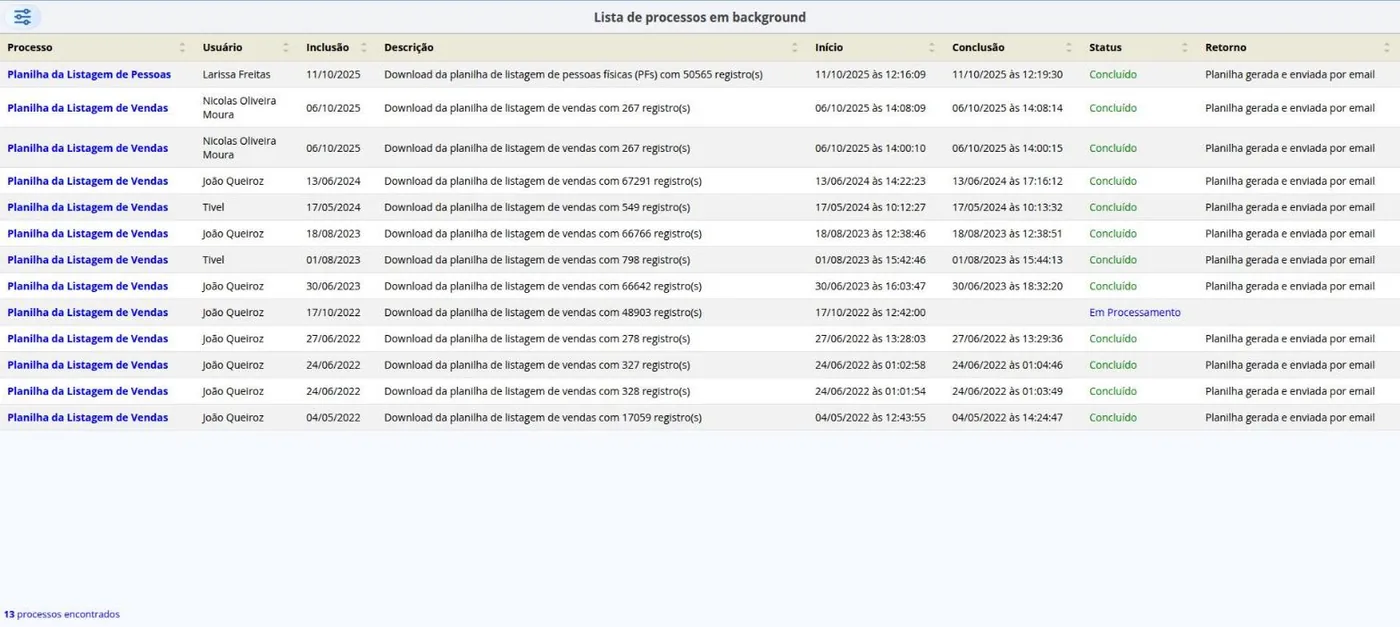Click conclusion time '06/10/2025 às 14:00:15'
The width and height of the screenshot is (1400, 627).
[x=1007, y=148]
